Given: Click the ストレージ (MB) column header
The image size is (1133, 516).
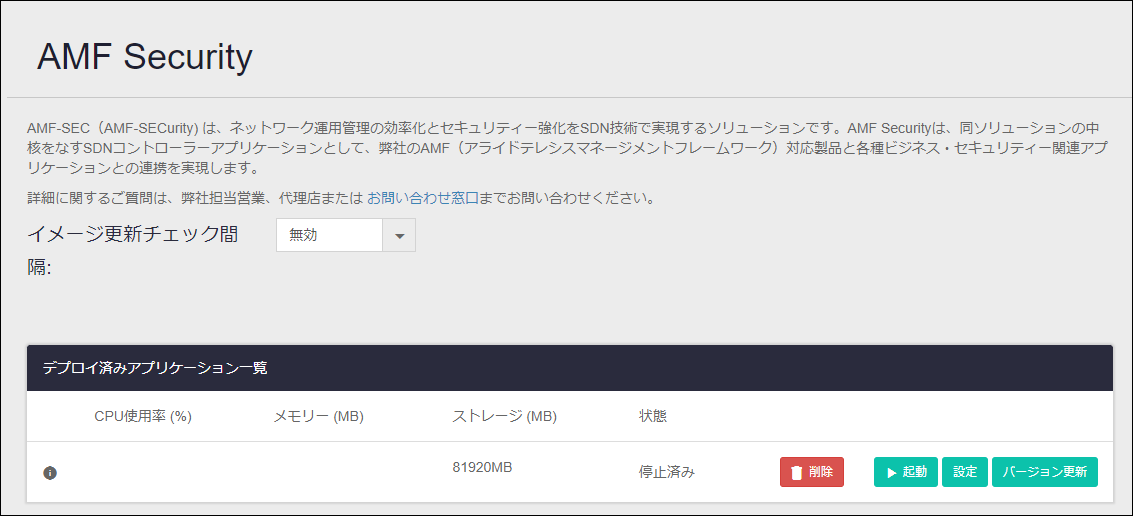Looking at the screenshot, I should [504, 416].
